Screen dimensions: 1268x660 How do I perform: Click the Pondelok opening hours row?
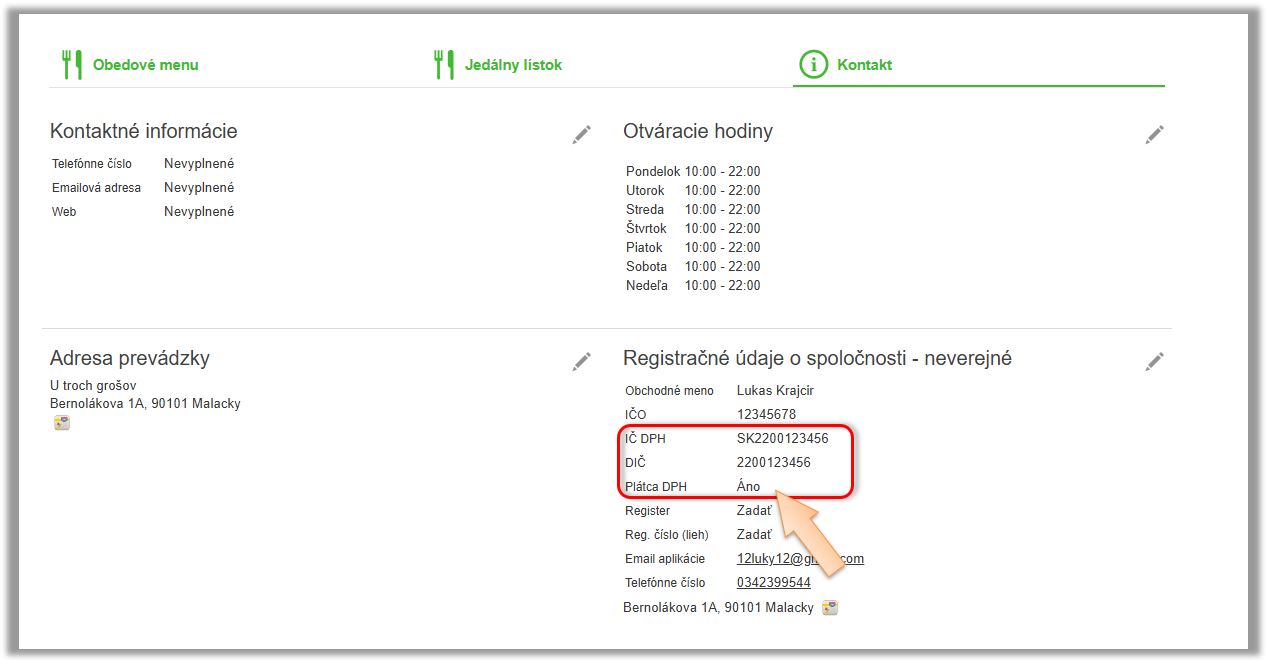tap(693, 172)
